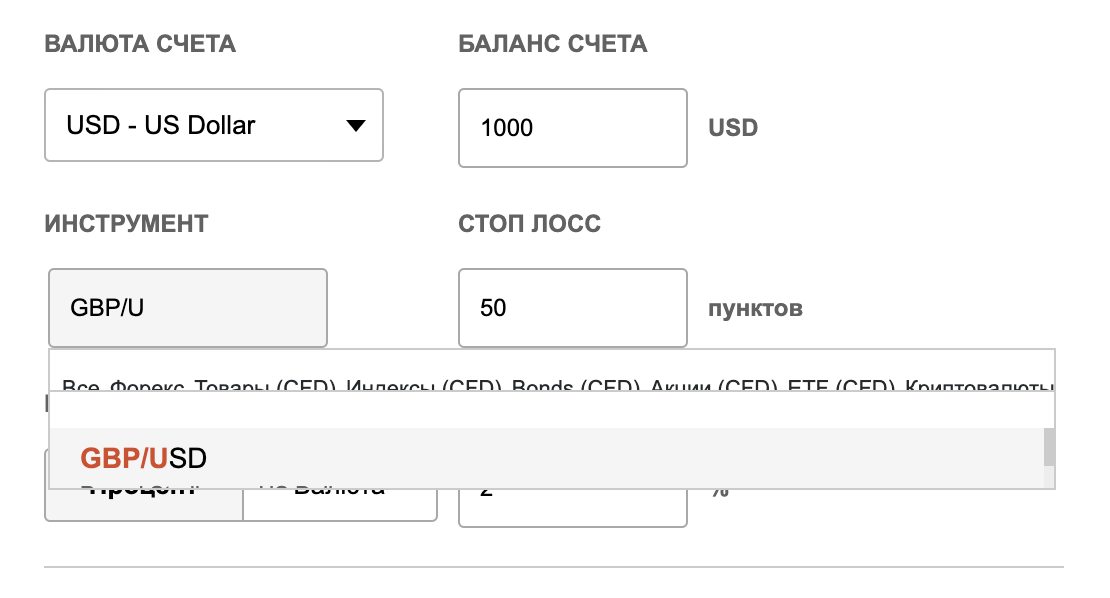This screenshot has height=598, width=1110.
Task: Click the БАЛАНС СЧЕТА label
Action: [552, 44]
